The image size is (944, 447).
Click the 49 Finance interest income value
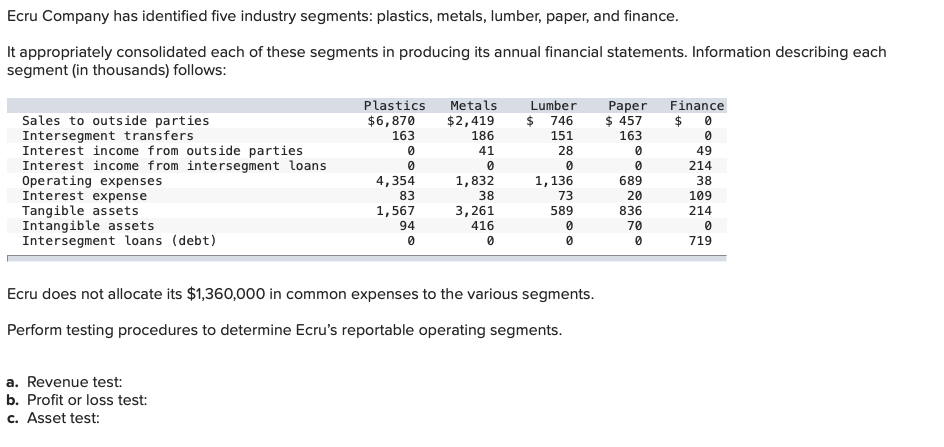(704, 151)
